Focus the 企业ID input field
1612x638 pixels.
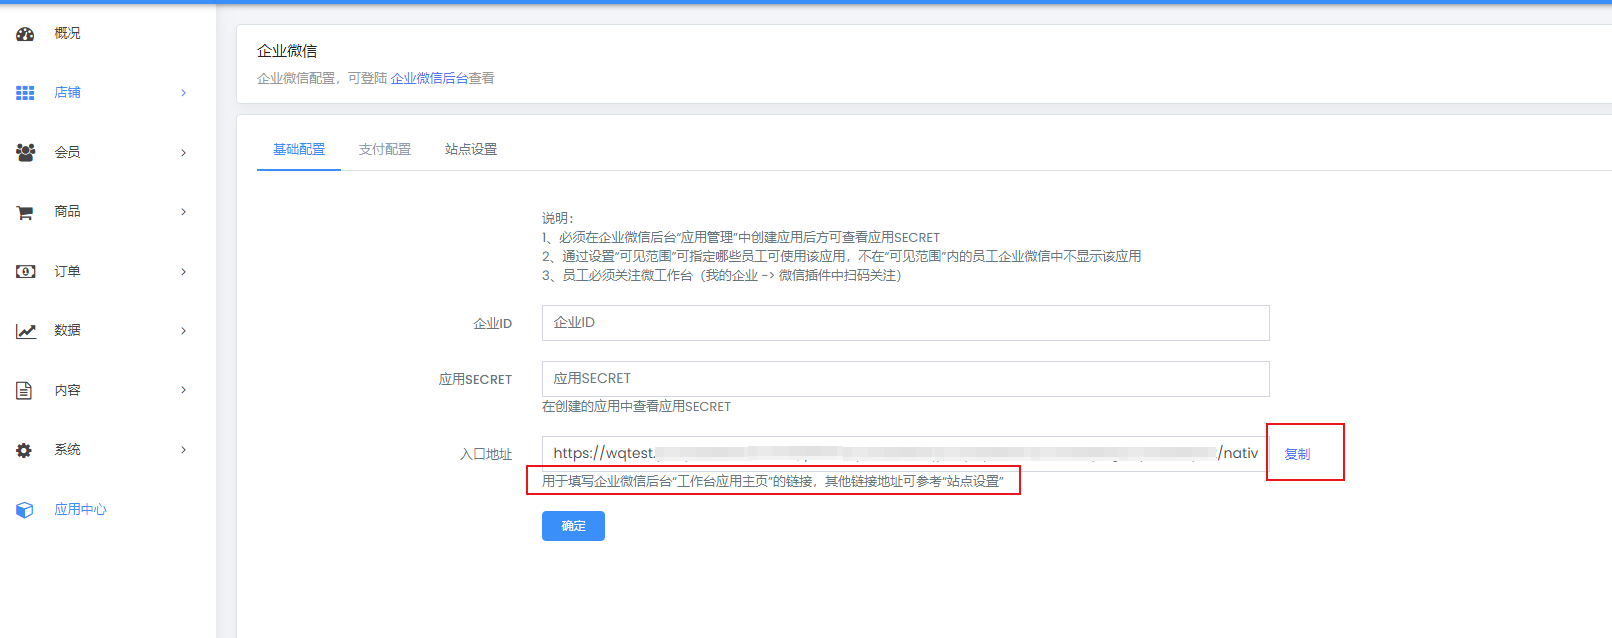pyautogui.click(x=906, y=323)
